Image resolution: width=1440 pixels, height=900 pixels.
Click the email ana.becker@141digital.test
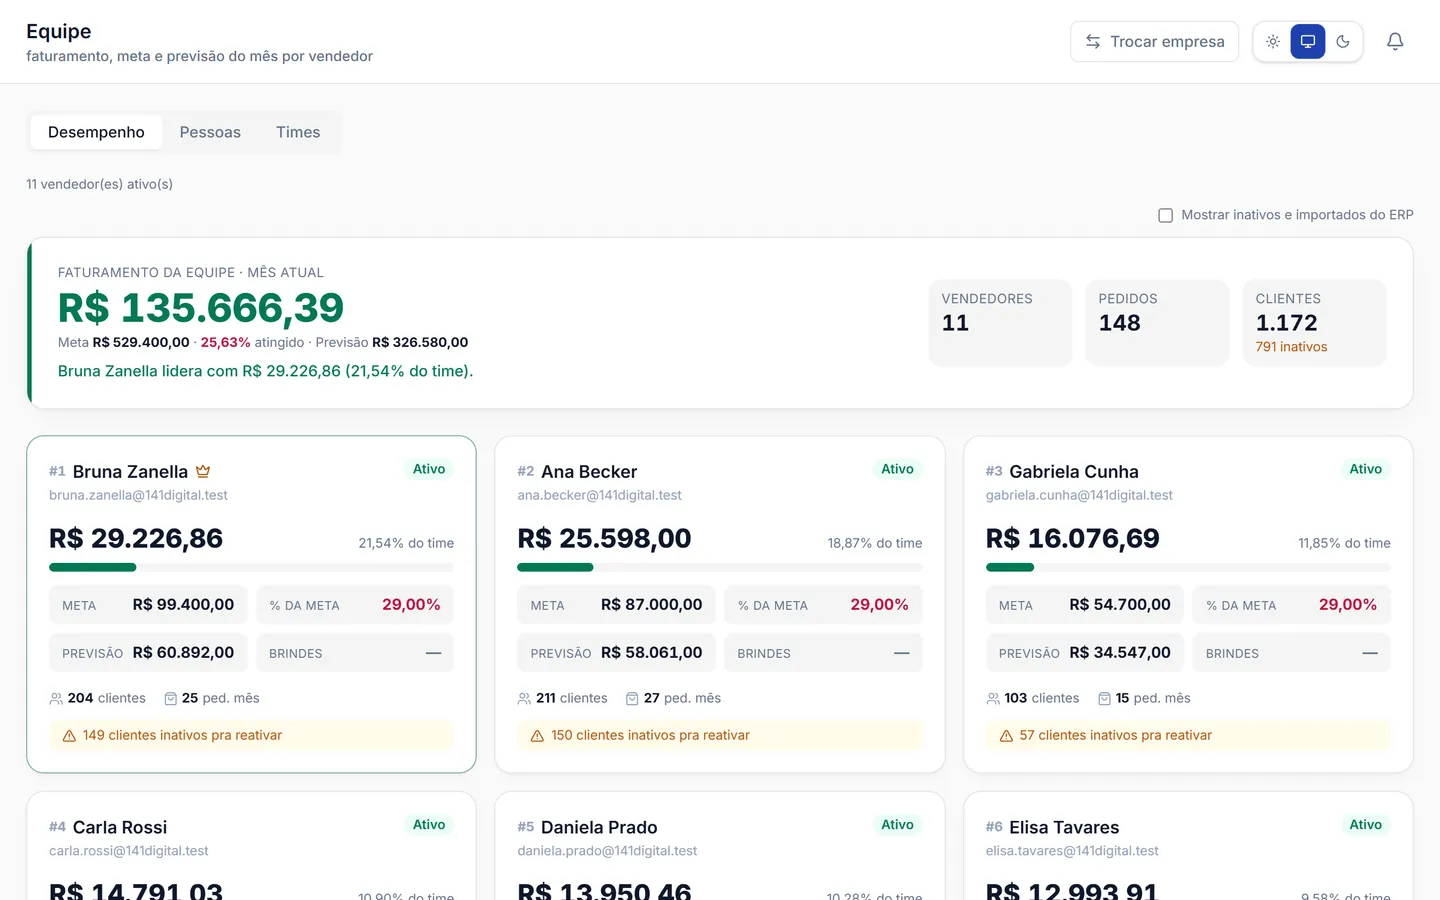(x=599, y=495)
